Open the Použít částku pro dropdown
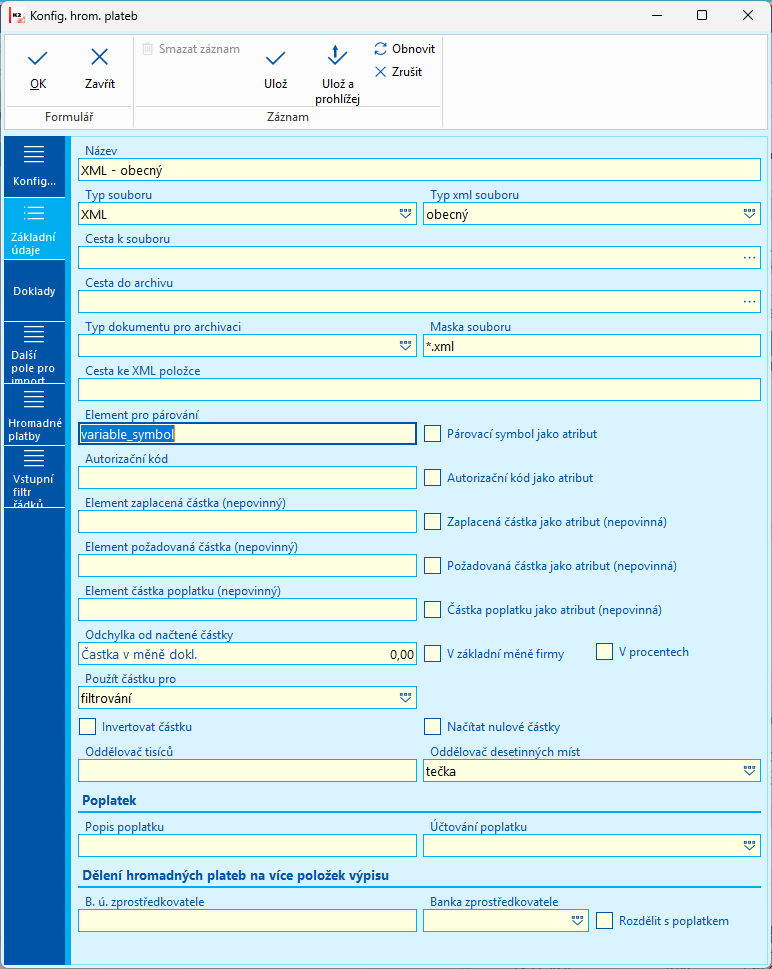 405,698
